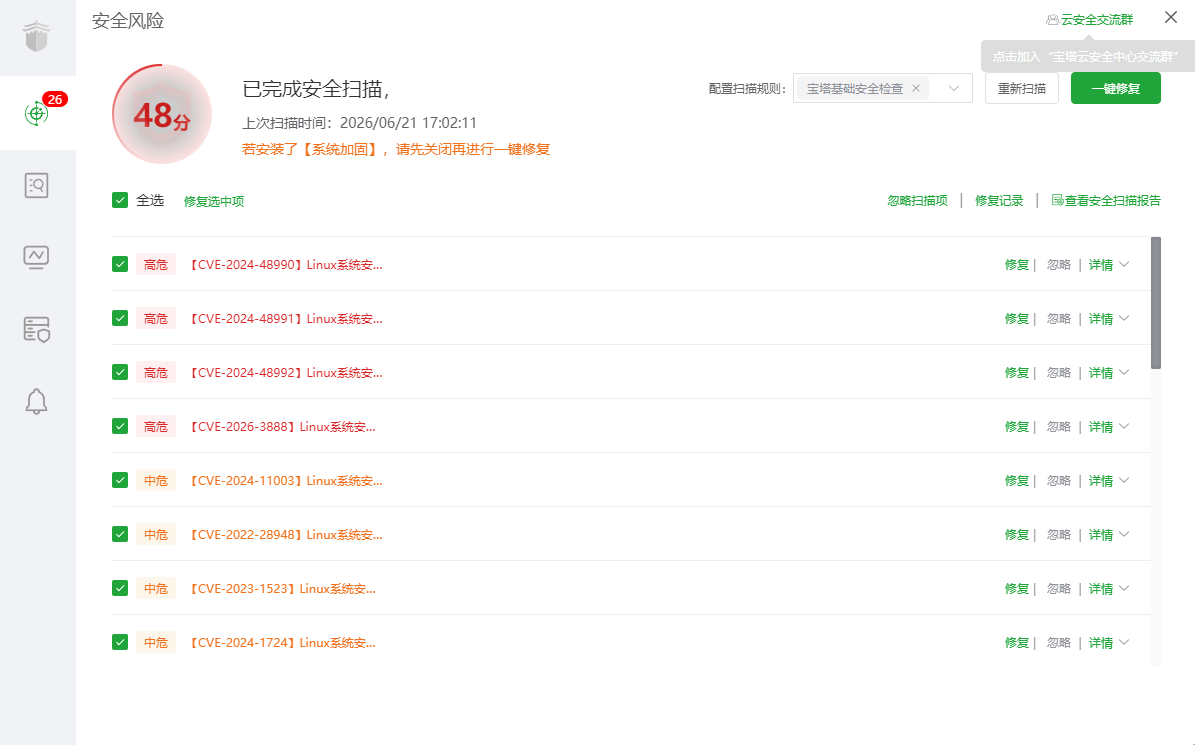The height and width of the screenshot is (745, 1195).
Task: Uncheck the CVE-2024-11003 row checkbox
Action: tap(120, 481)
